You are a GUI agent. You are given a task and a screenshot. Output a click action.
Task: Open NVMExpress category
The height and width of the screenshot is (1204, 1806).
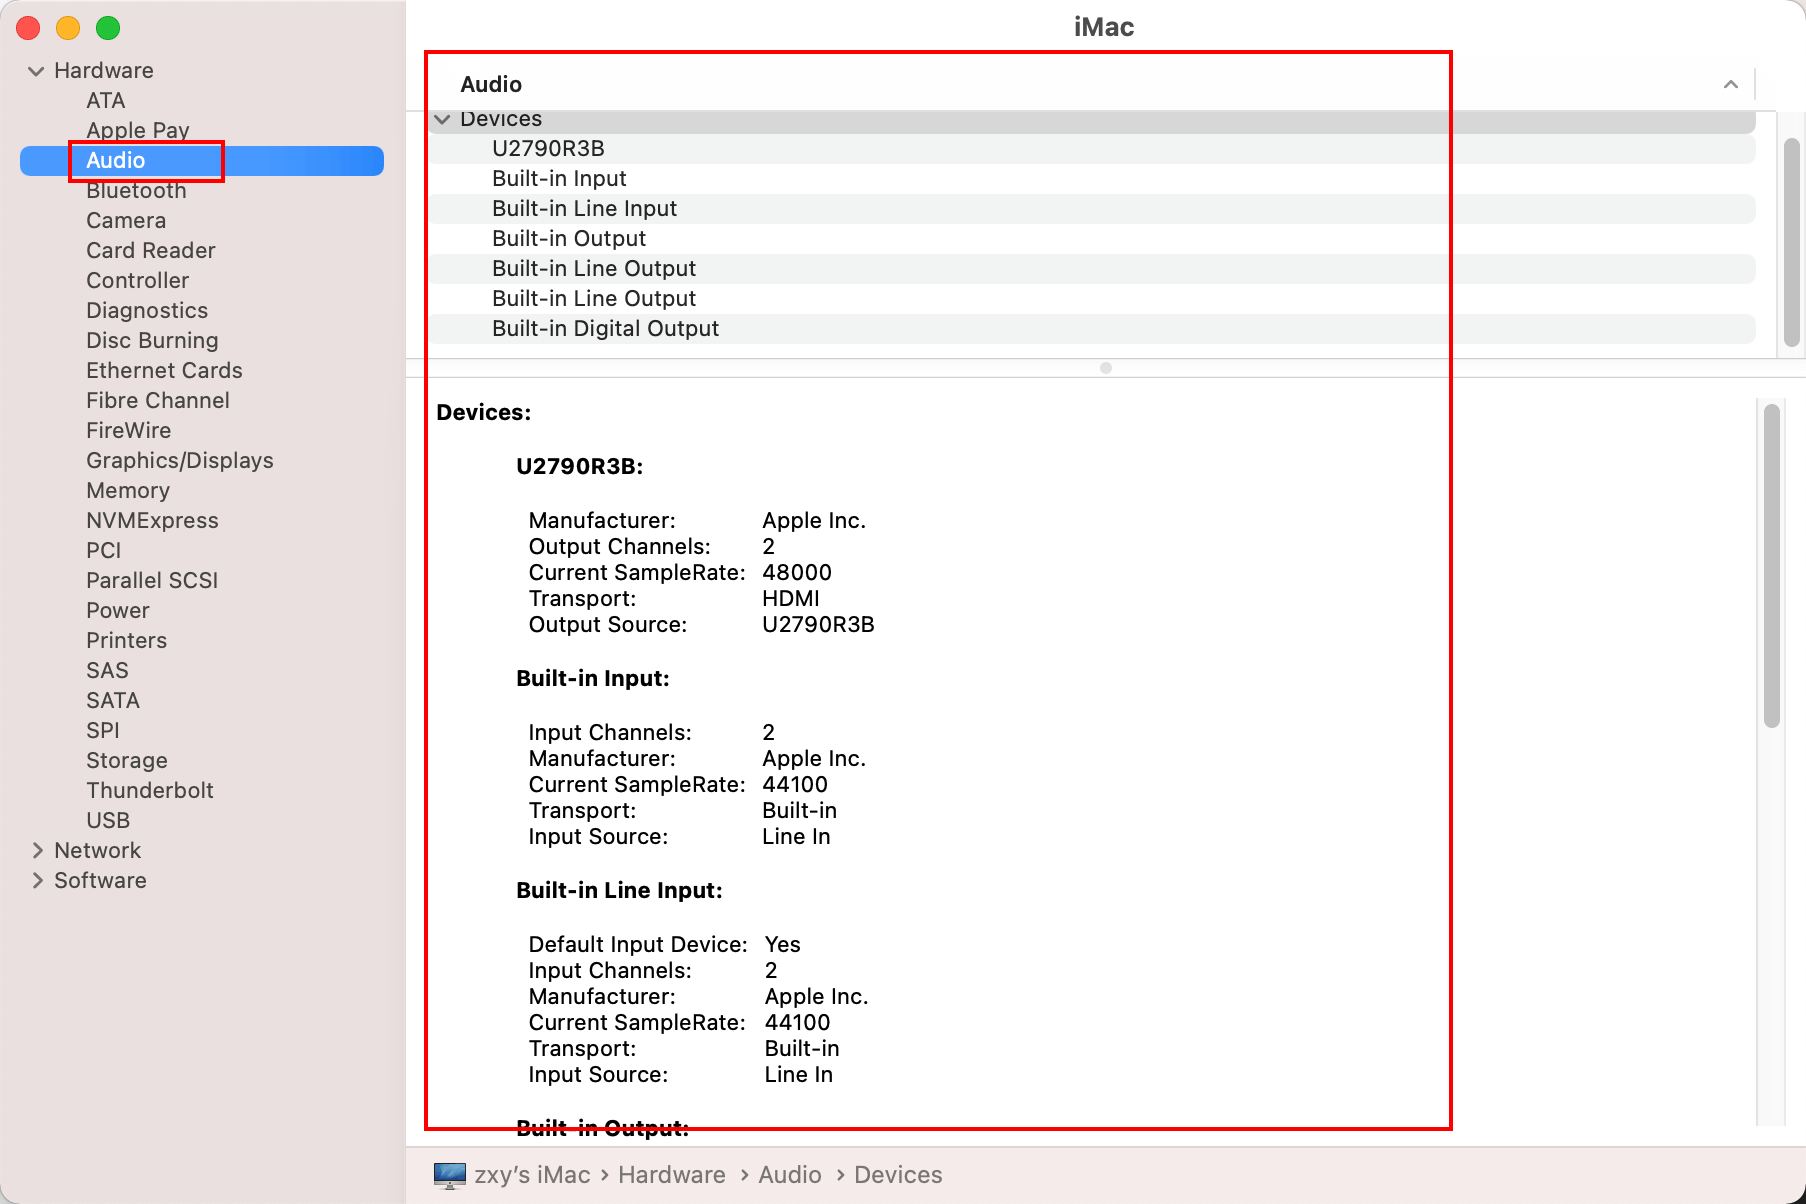click(152, 521)
